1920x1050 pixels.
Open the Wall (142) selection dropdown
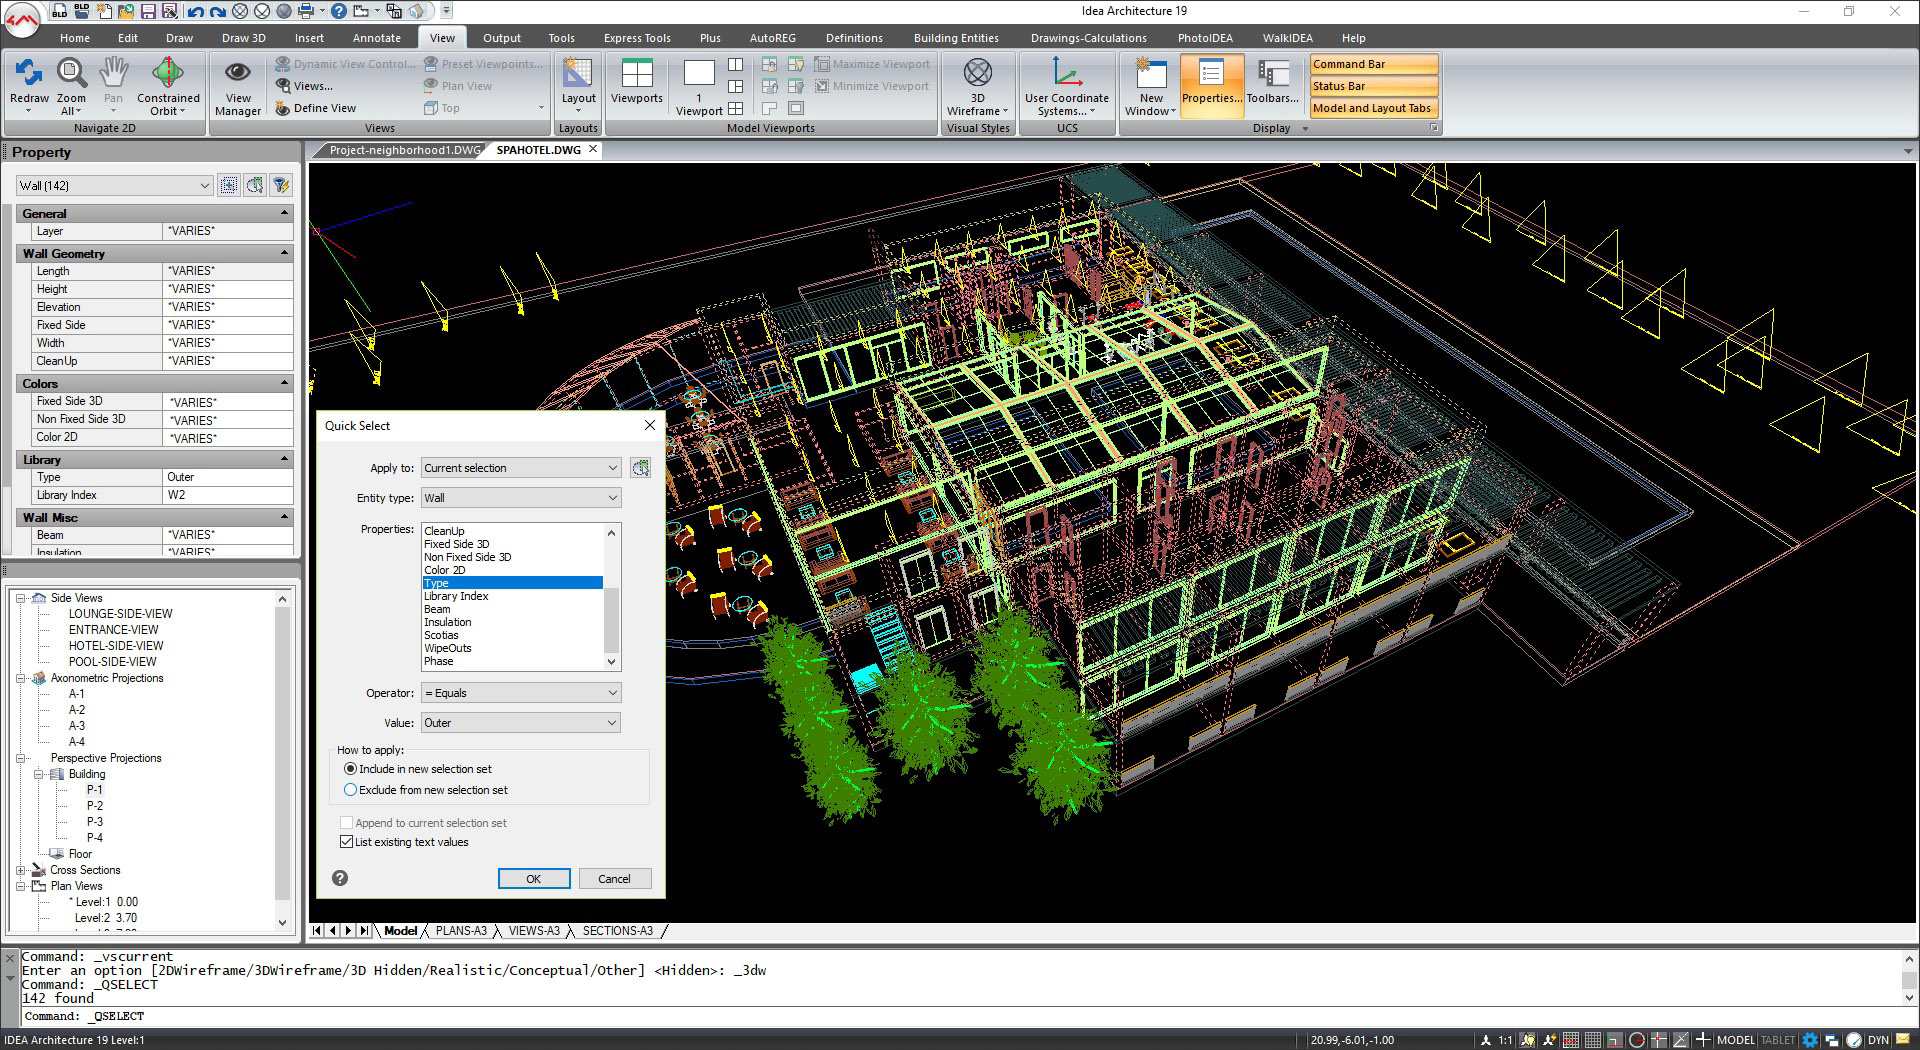[115, 185]
